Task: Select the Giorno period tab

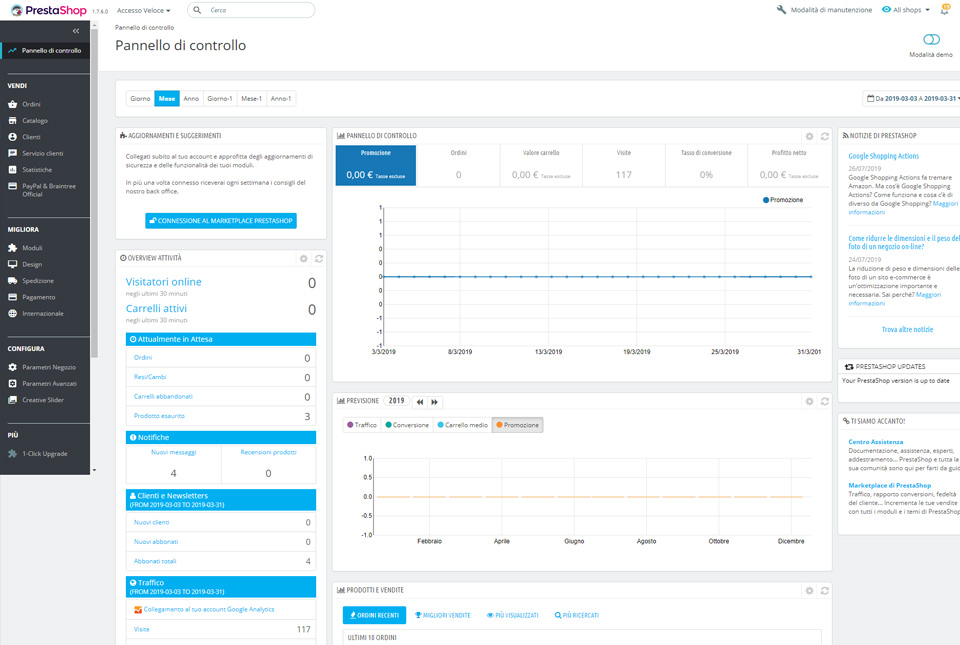Action: (140, 99)
